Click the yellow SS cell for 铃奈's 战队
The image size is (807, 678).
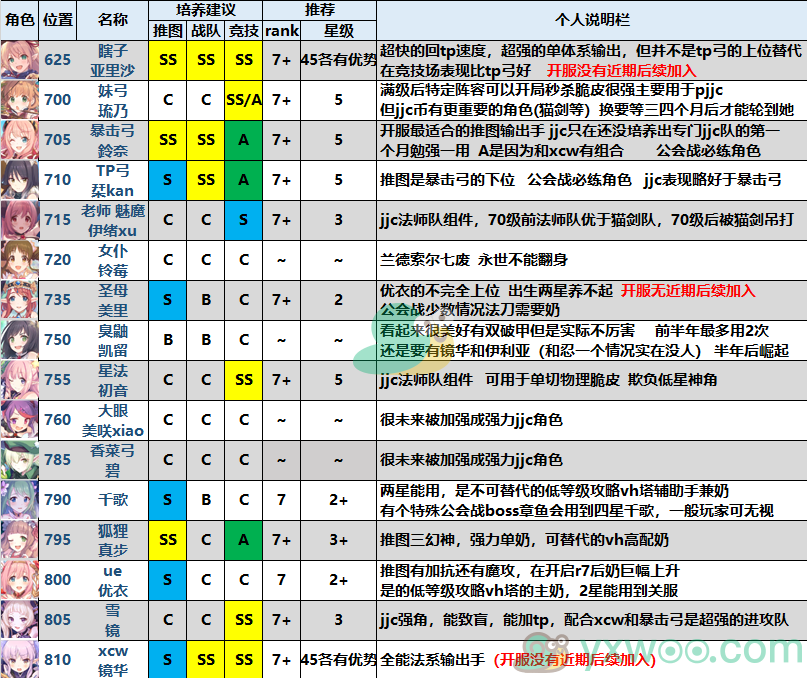point(205,141)
